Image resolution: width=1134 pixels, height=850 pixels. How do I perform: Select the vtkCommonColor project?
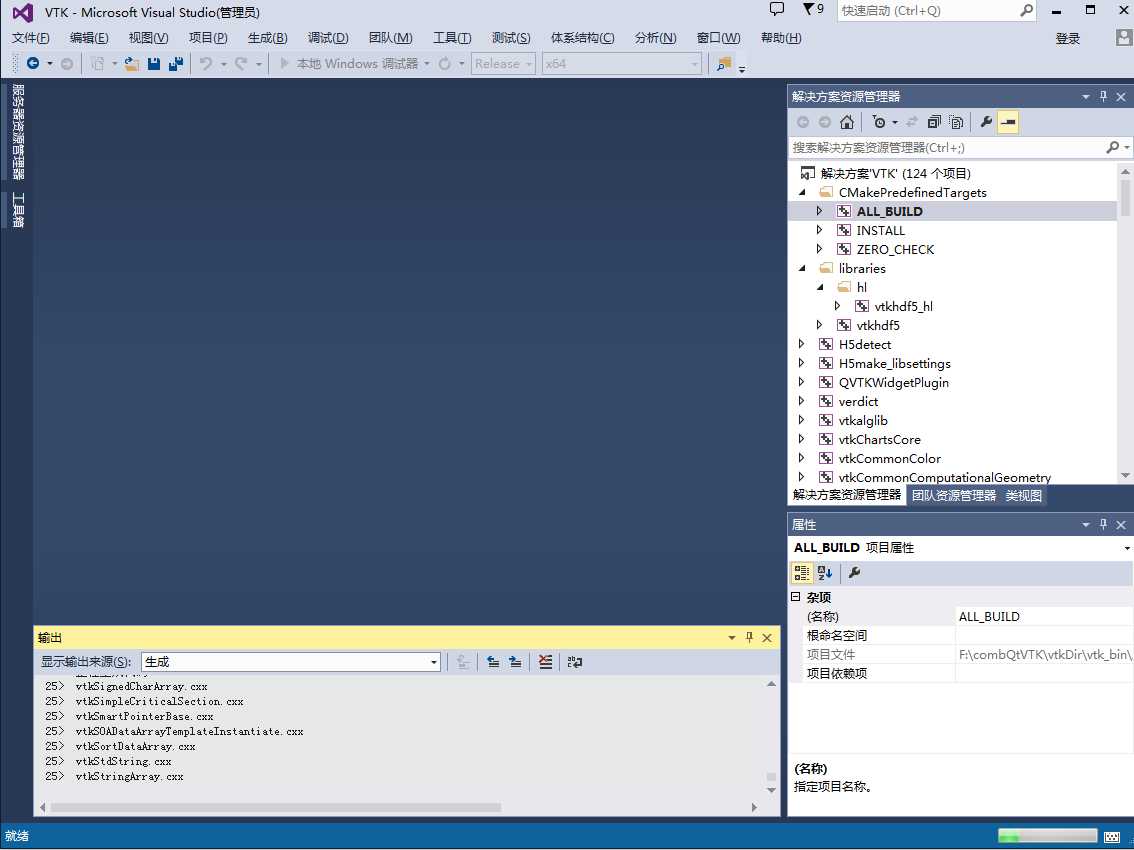(890, 459)
